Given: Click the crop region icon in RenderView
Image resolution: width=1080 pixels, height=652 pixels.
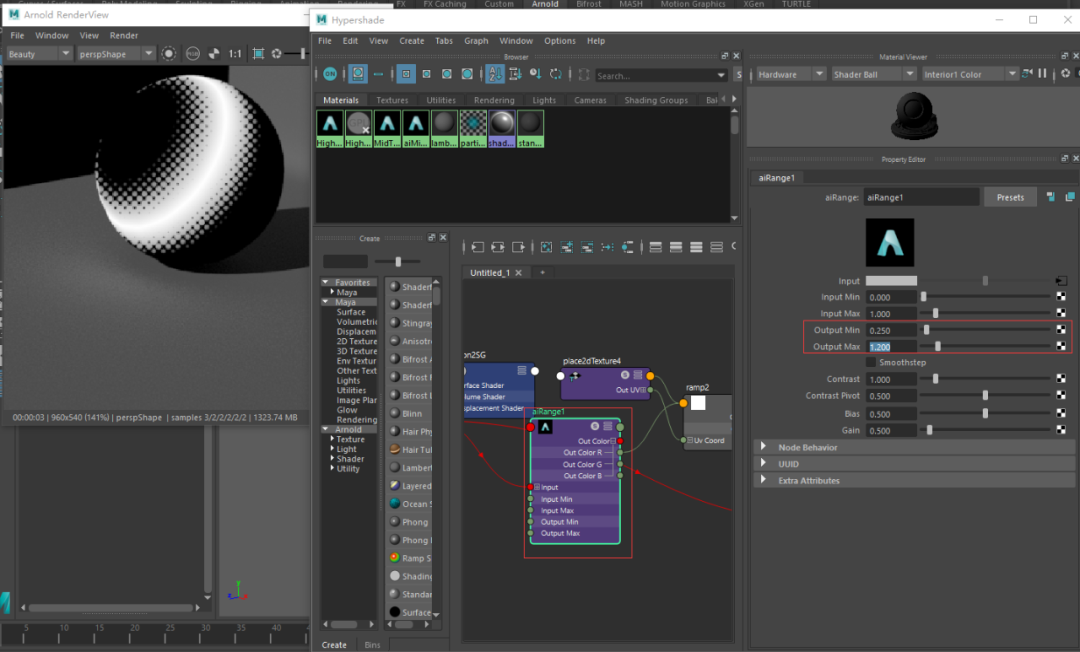Looking at the screenshot, I should [258, 54].
